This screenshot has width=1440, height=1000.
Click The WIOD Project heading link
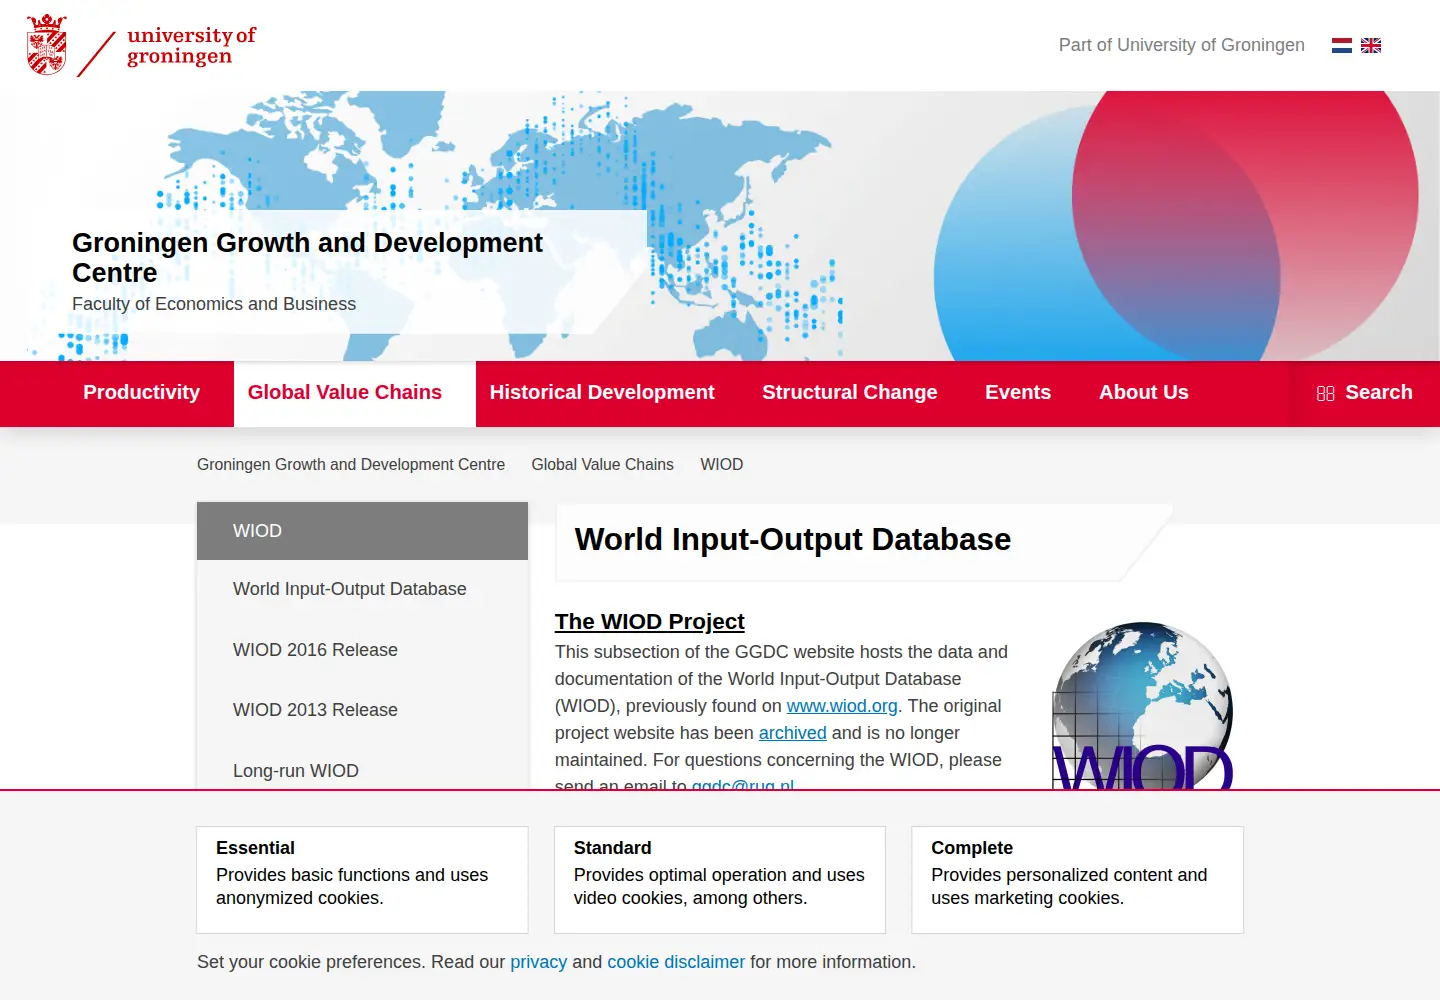(650, 621)
